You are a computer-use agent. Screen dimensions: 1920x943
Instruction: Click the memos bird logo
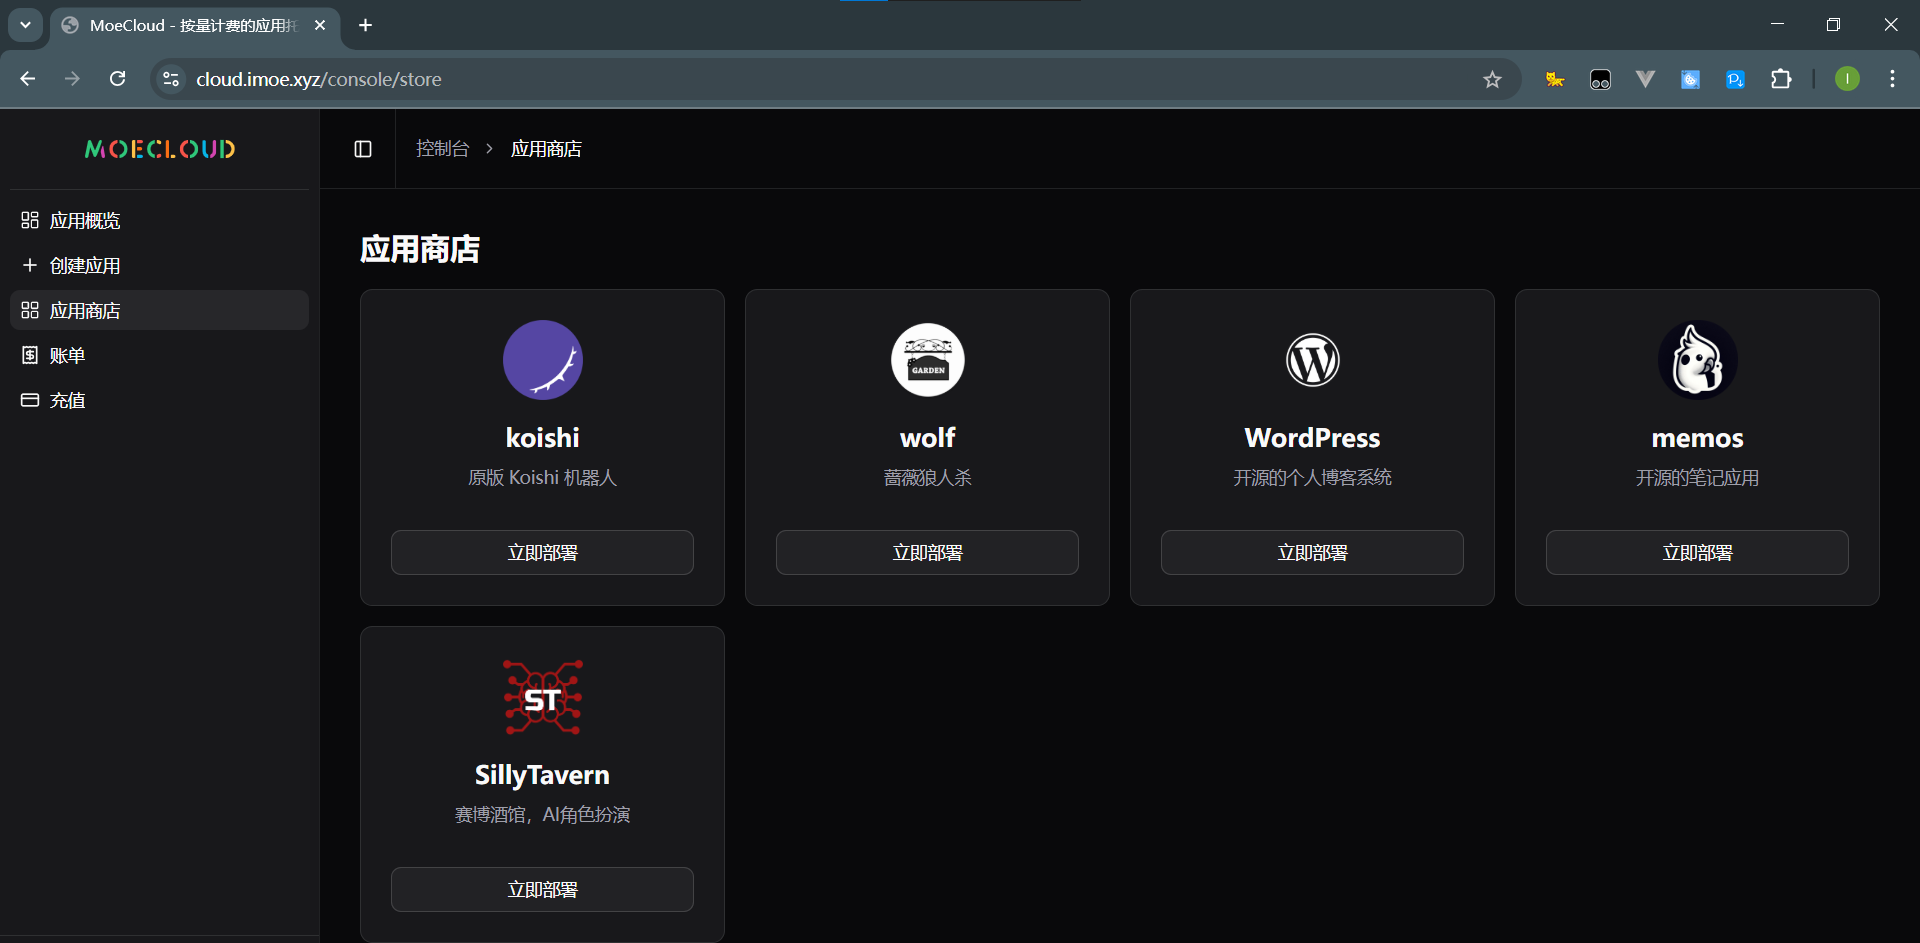click(1697, 360)
